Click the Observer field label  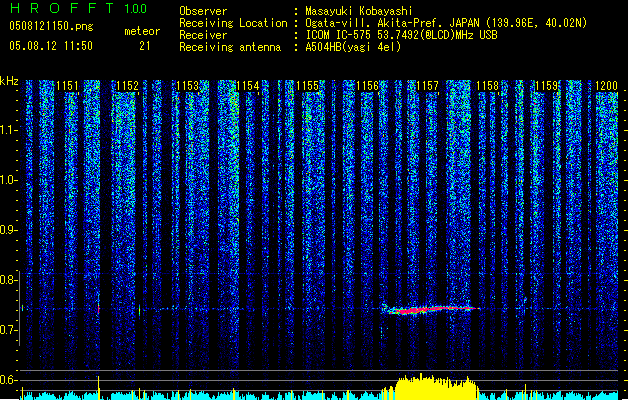[203, 11]
